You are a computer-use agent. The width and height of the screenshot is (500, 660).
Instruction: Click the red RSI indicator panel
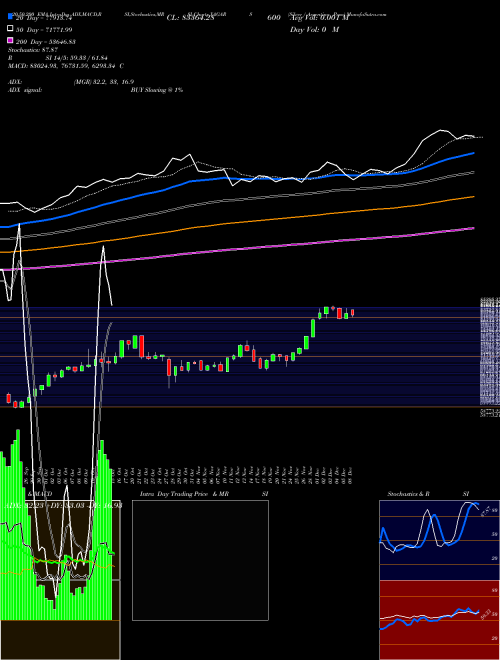pos(439,620)
